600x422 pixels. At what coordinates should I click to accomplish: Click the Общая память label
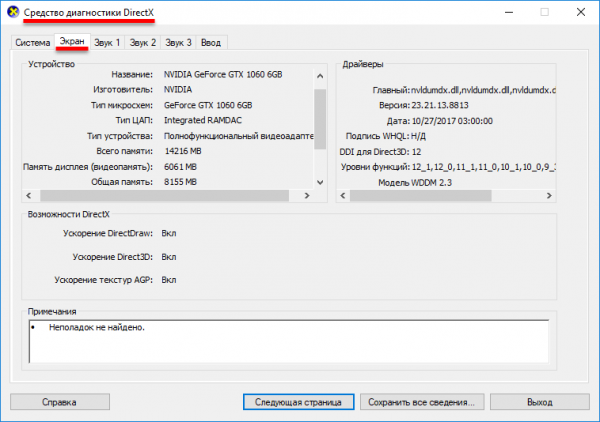122,182
